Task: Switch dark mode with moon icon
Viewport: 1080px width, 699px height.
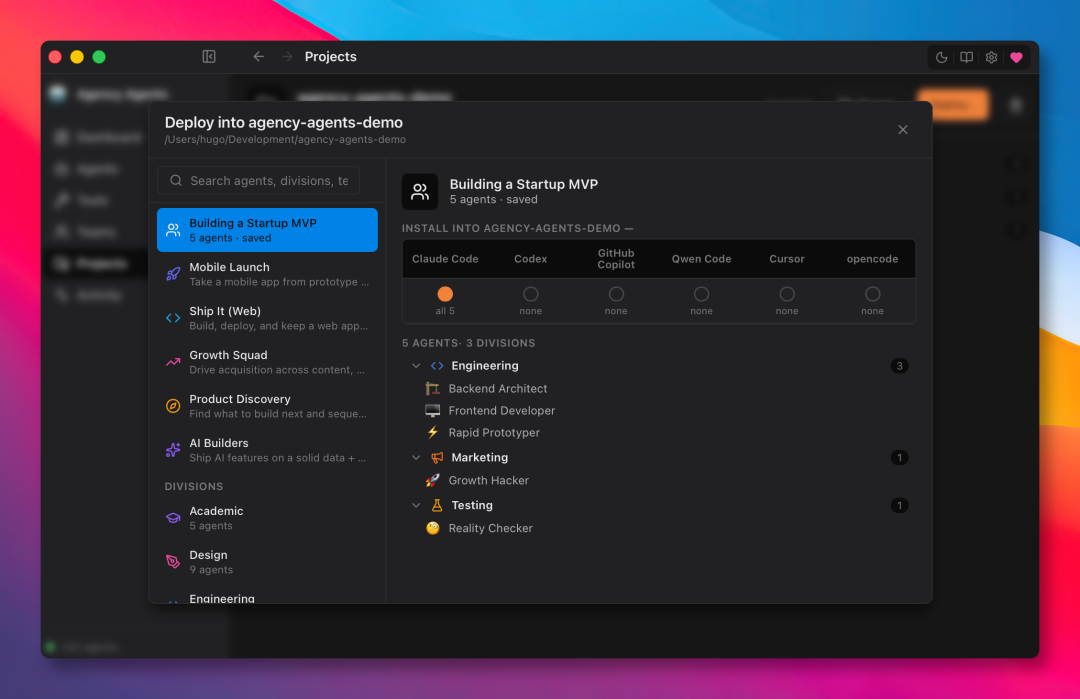Action: (942, 57)
